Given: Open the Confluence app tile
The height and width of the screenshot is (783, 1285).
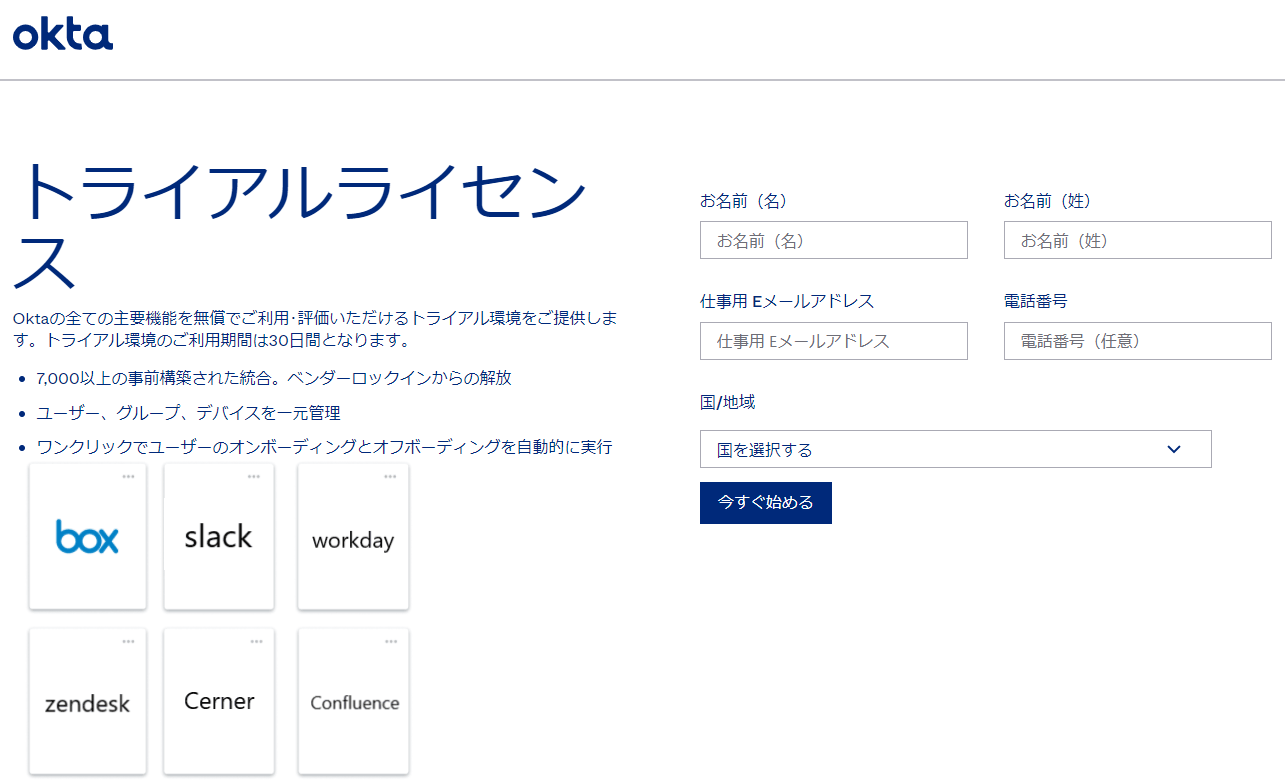Looking at the screenshot, I should click(x=353, y=702).
